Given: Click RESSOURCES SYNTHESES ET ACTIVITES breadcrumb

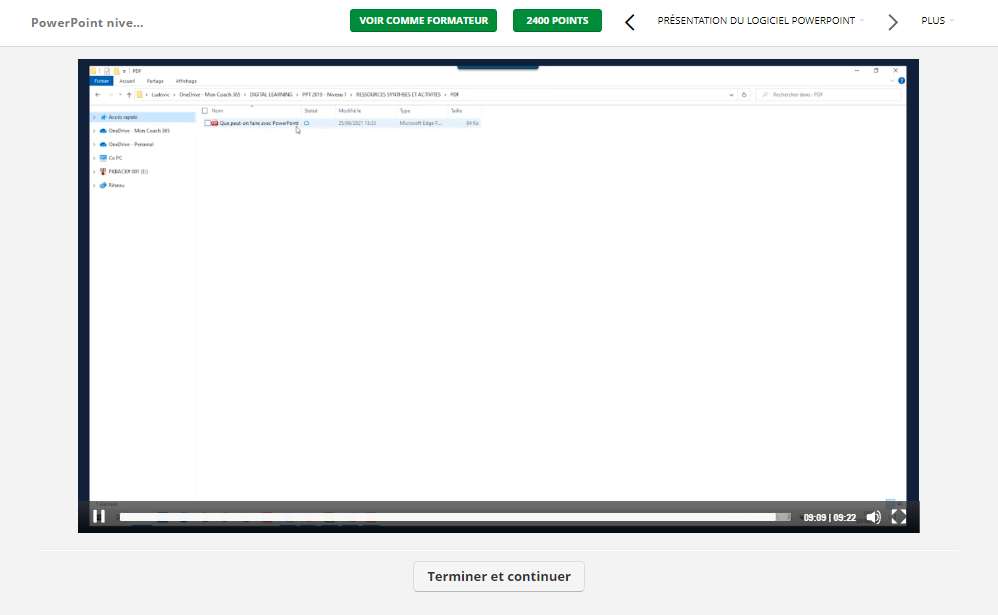Looking at the screenshot, I should click(398, 94).
